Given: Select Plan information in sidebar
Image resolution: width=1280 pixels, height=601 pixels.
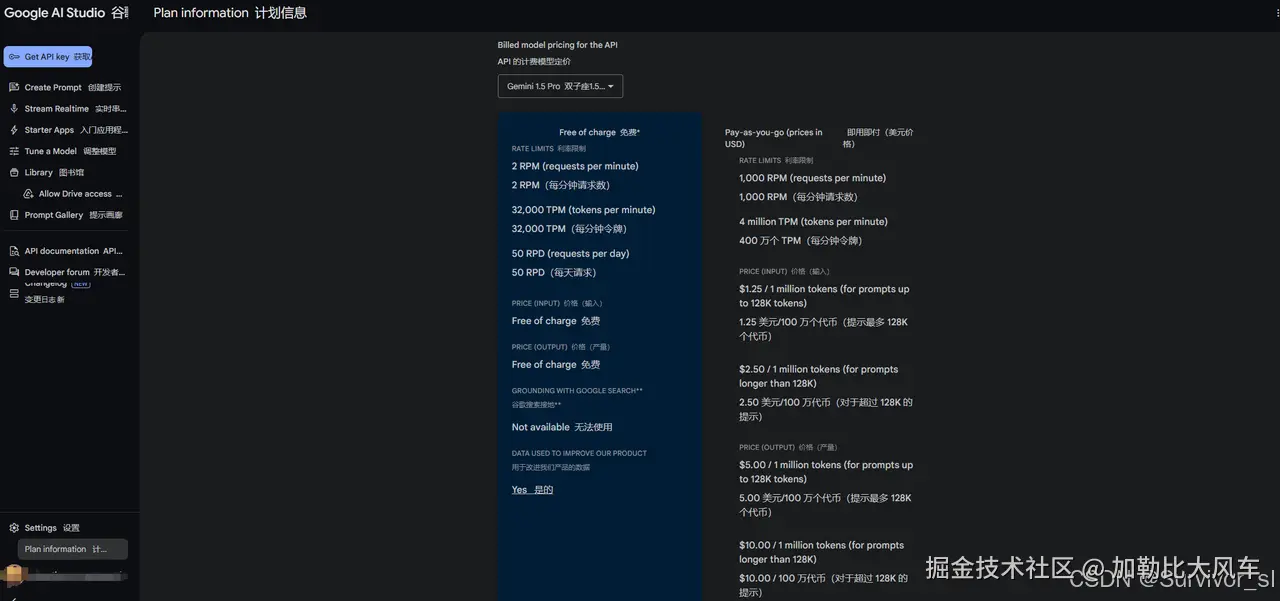Looking at the screenshot, I should pos(73,549).
